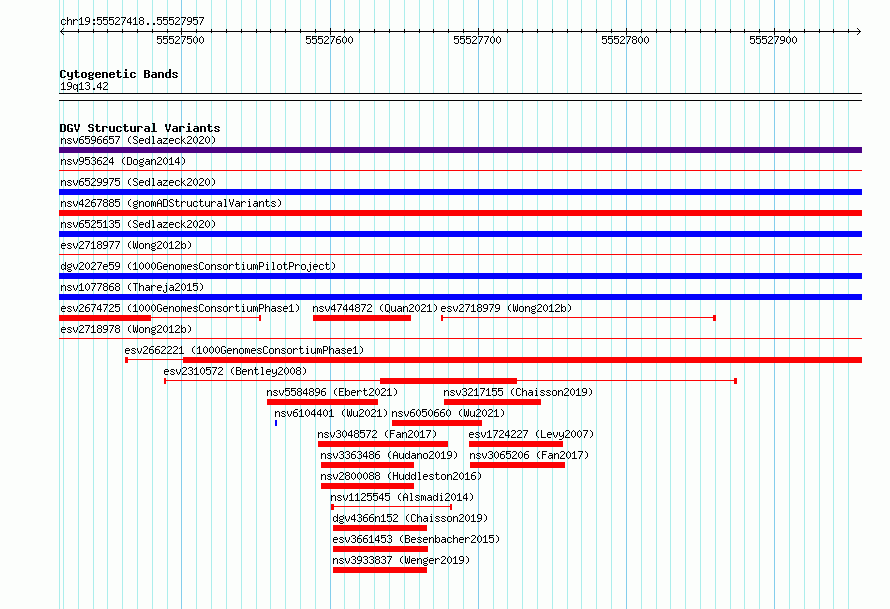Open esv2718979 (Wong2012b) variant label
Image resolution: width=890 pixels, height=609 pixels.
pyautogui.click(x=506, y=308)
